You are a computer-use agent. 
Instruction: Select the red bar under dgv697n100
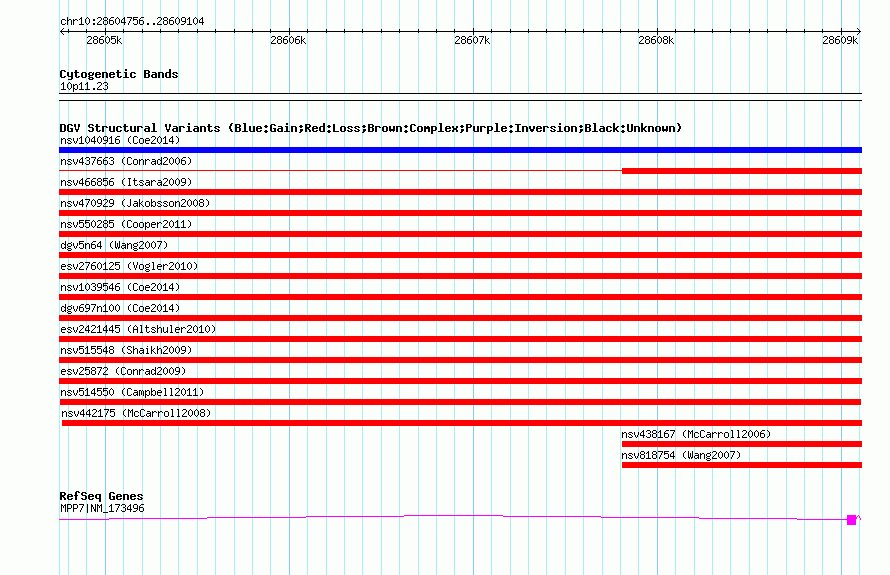460,318
